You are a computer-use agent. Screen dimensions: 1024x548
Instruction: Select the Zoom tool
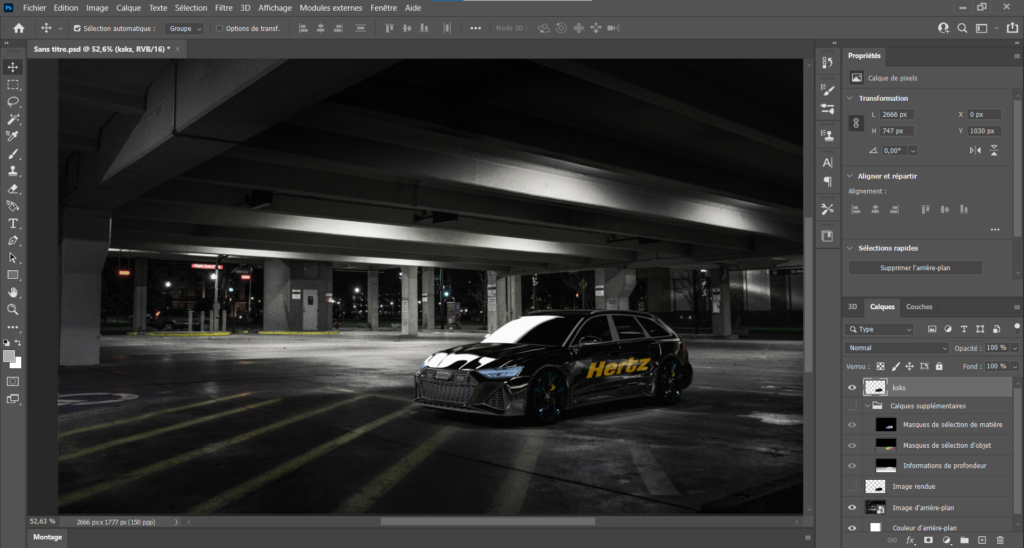coord(13,310)
